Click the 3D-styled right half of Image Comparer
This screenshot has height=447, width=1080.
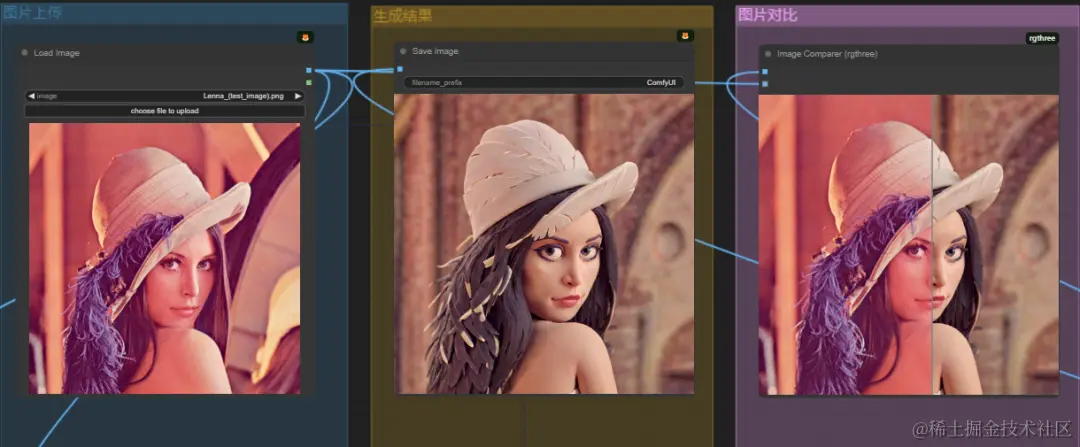coord(996,245)
